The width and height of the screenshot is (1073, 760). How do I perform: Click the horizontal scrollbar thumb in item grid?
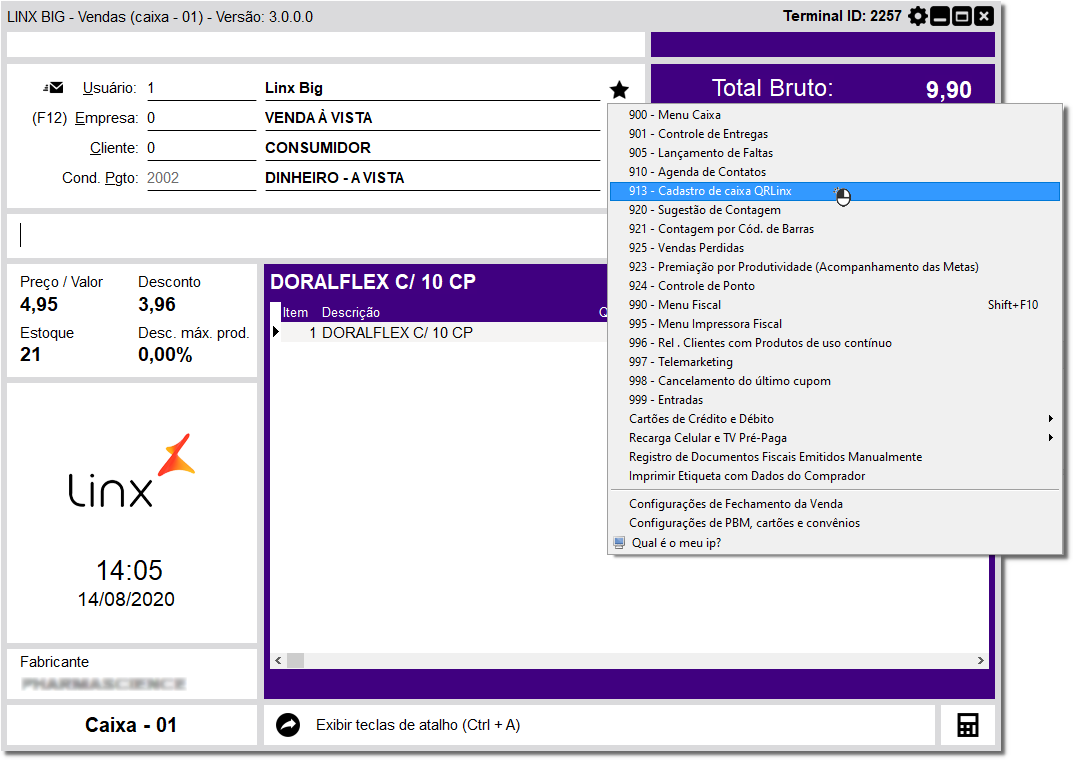[x=296, y=661]
